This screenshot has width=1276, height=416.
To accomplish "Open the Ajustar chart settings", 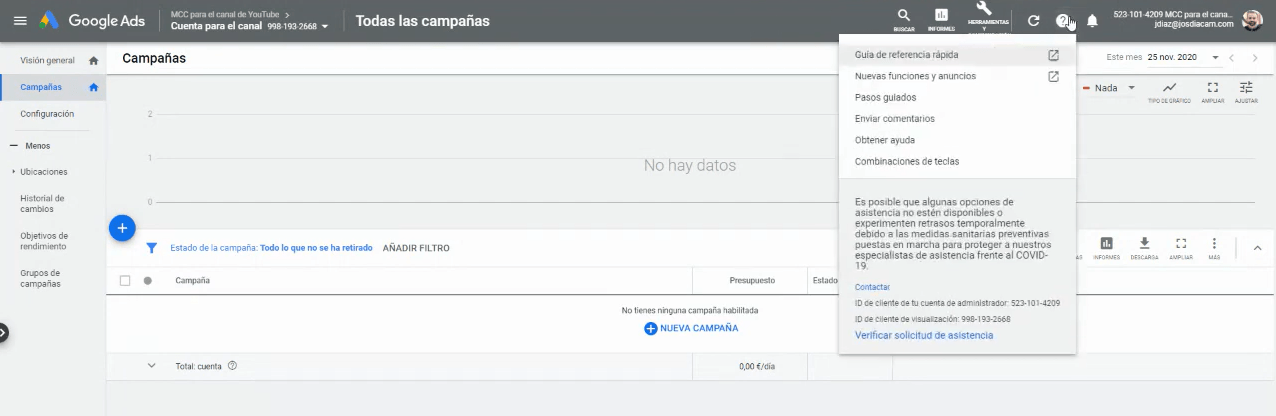I will [x=1246, y=92].
